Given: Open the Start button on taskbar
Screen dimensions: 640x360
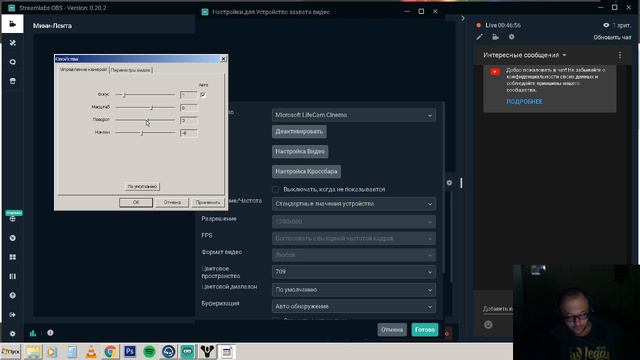Looking at the screenshot, I should (11, 351).
